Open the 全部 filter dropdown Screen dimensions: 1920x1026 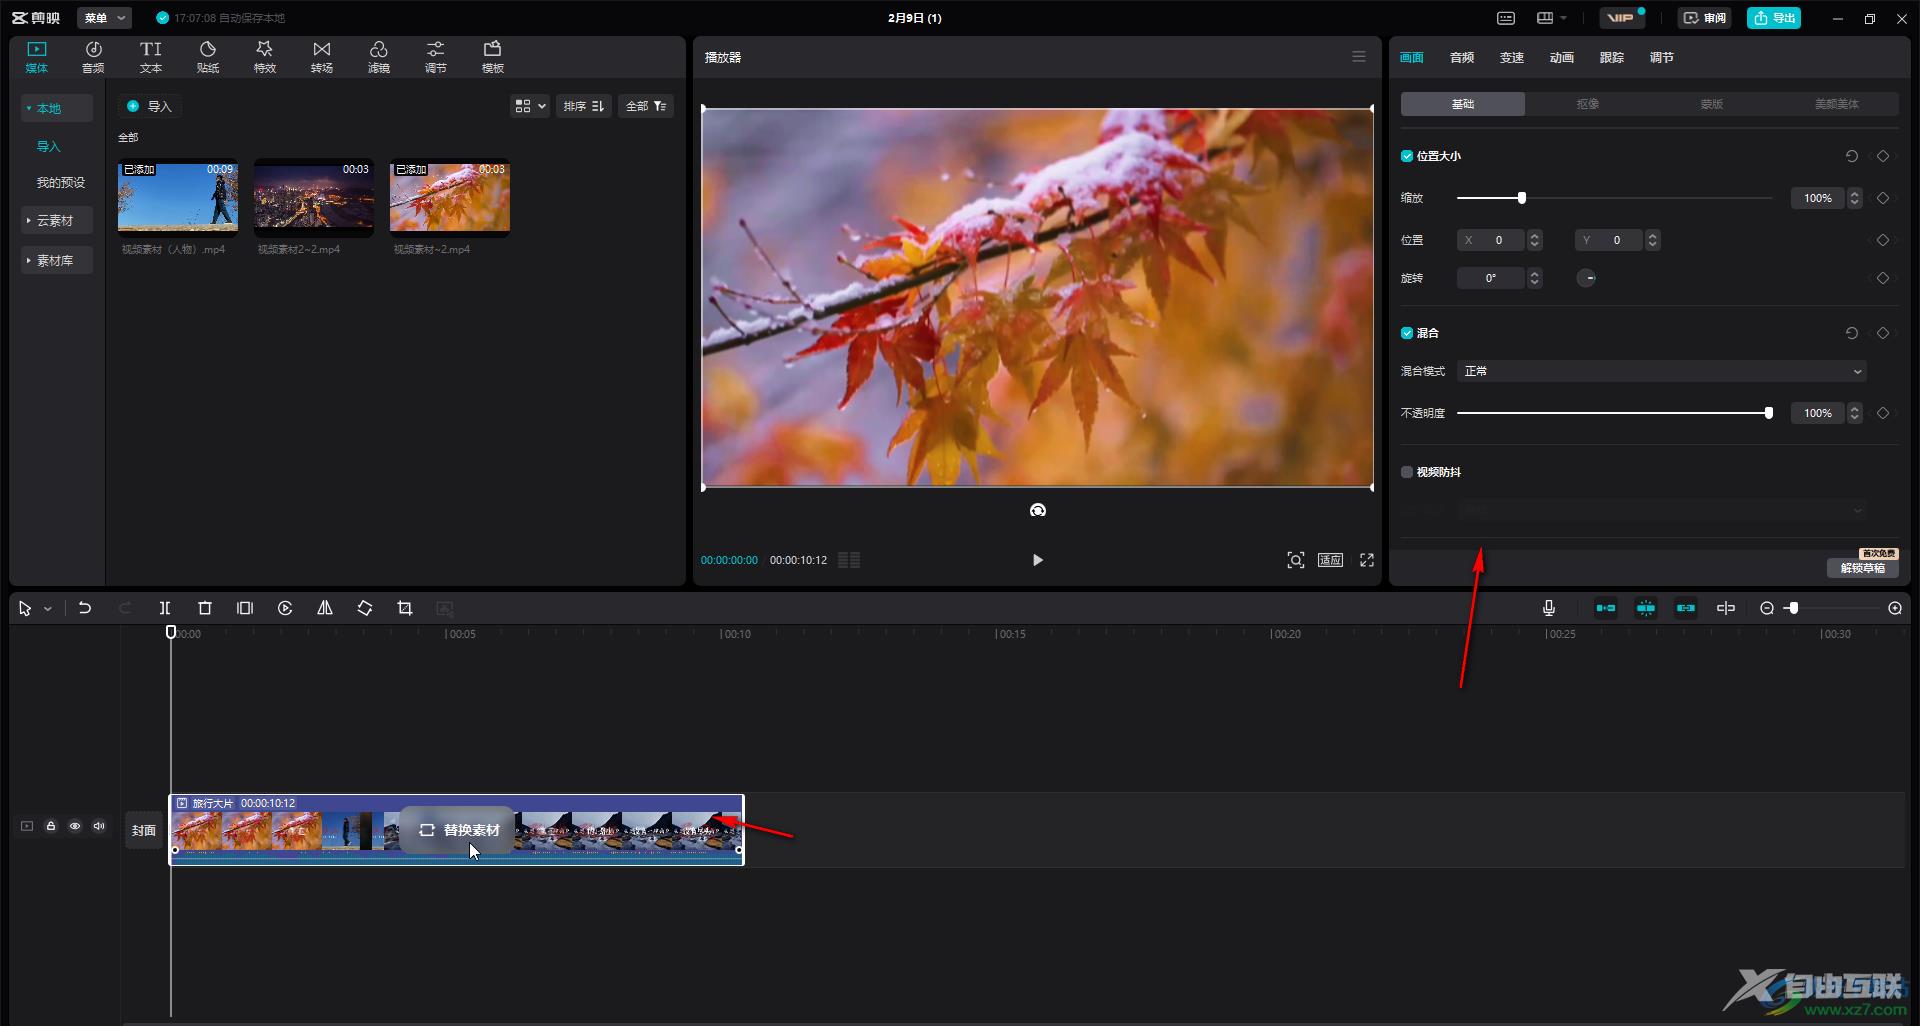(646, 106)
